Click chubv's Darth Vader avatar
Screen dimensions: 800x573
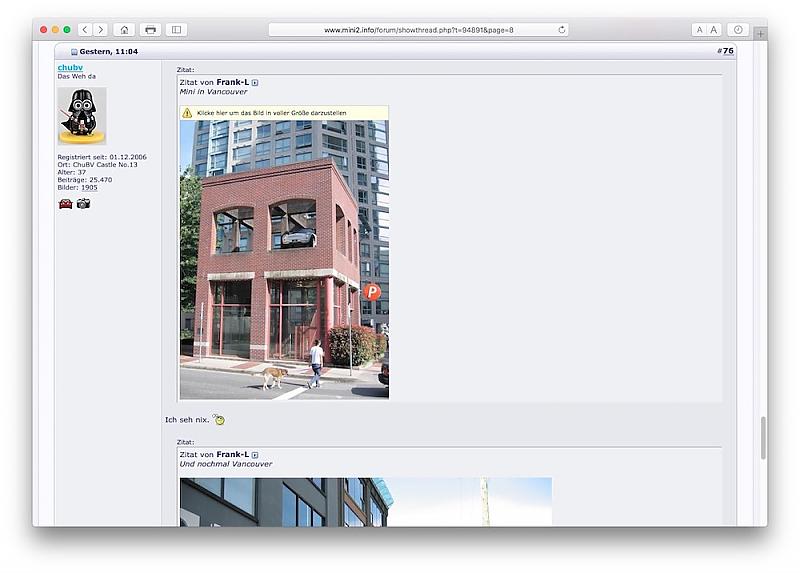(81, 115)
